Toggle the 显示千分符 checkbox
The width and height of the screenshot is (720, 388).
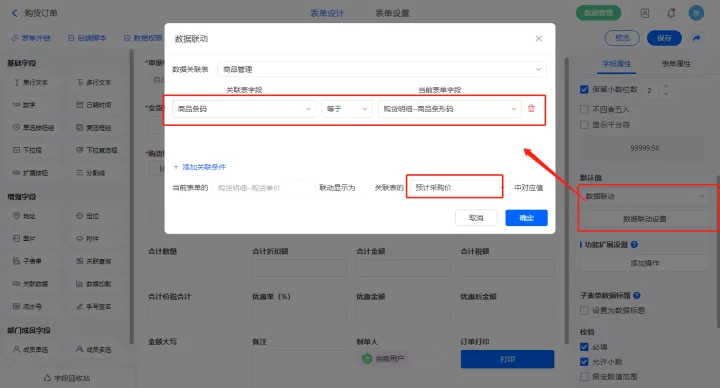point(584,125)
